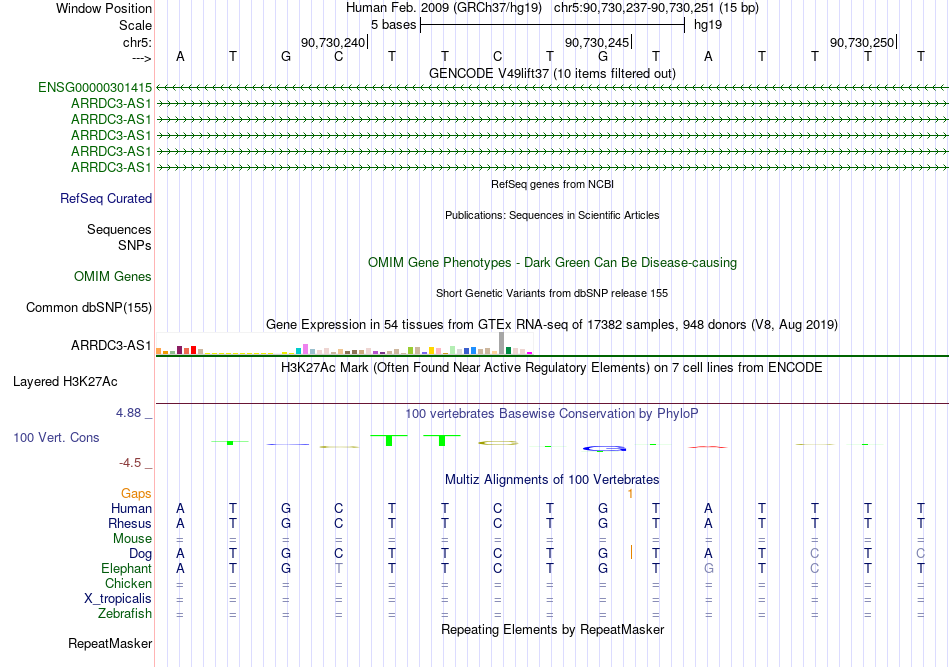Image resolution: width=950 pixels, height=667 pixels.
Task: Select the Human alignment row label
Action: click(131, 509)
